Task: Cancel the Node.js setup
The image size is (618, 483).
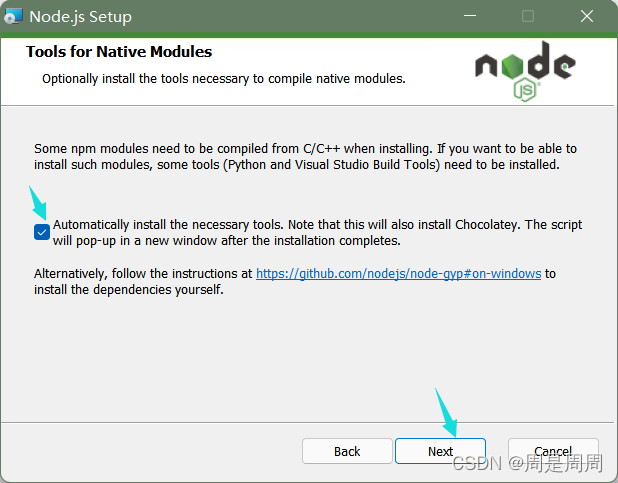Action: click(x=553, y=451)
